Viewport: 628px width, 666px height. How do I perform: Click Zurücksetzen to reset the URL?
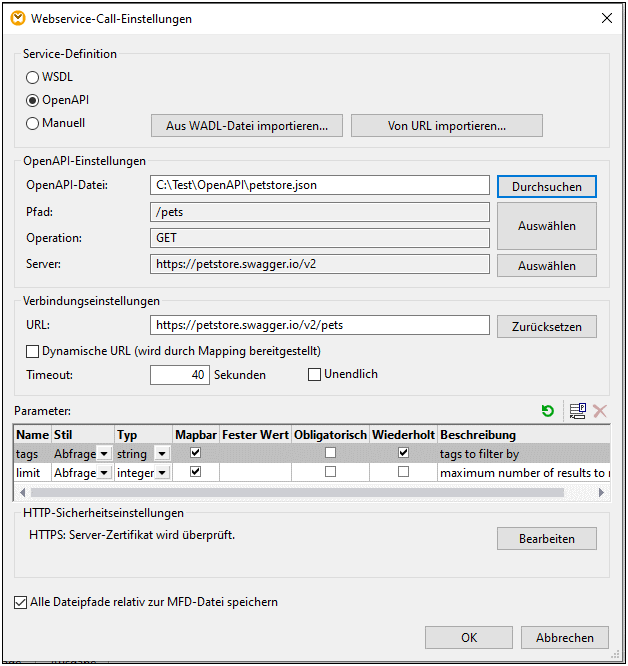coord(546,327)
